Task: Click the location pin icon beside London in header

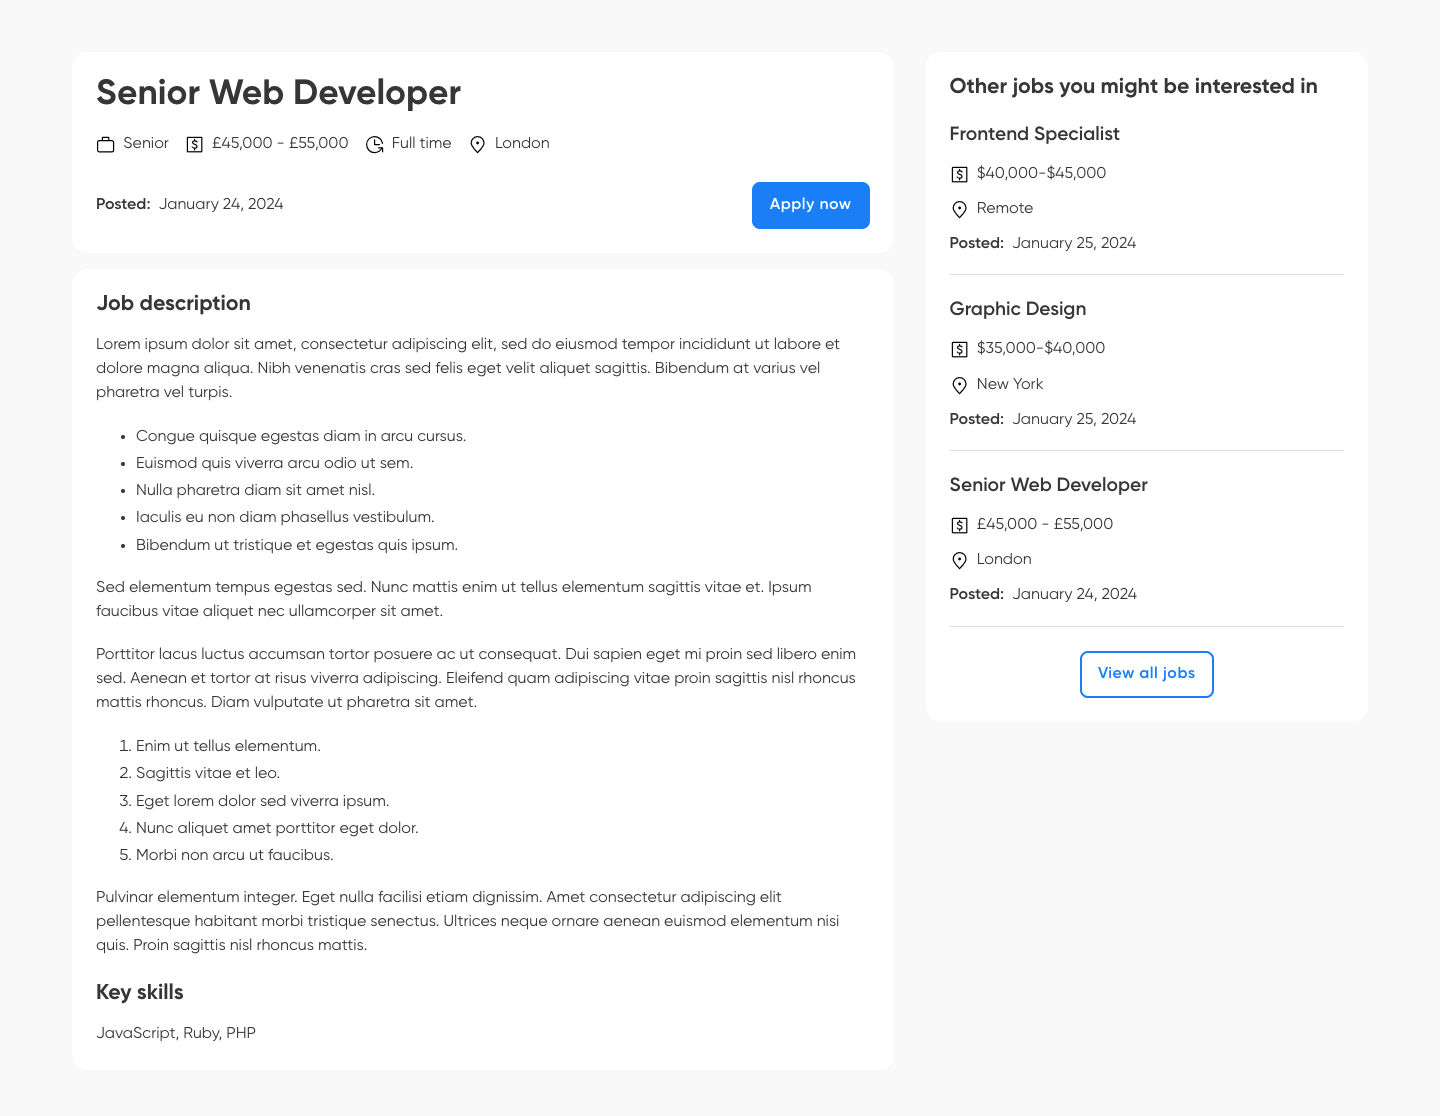Action: click(x=477, y=144)
